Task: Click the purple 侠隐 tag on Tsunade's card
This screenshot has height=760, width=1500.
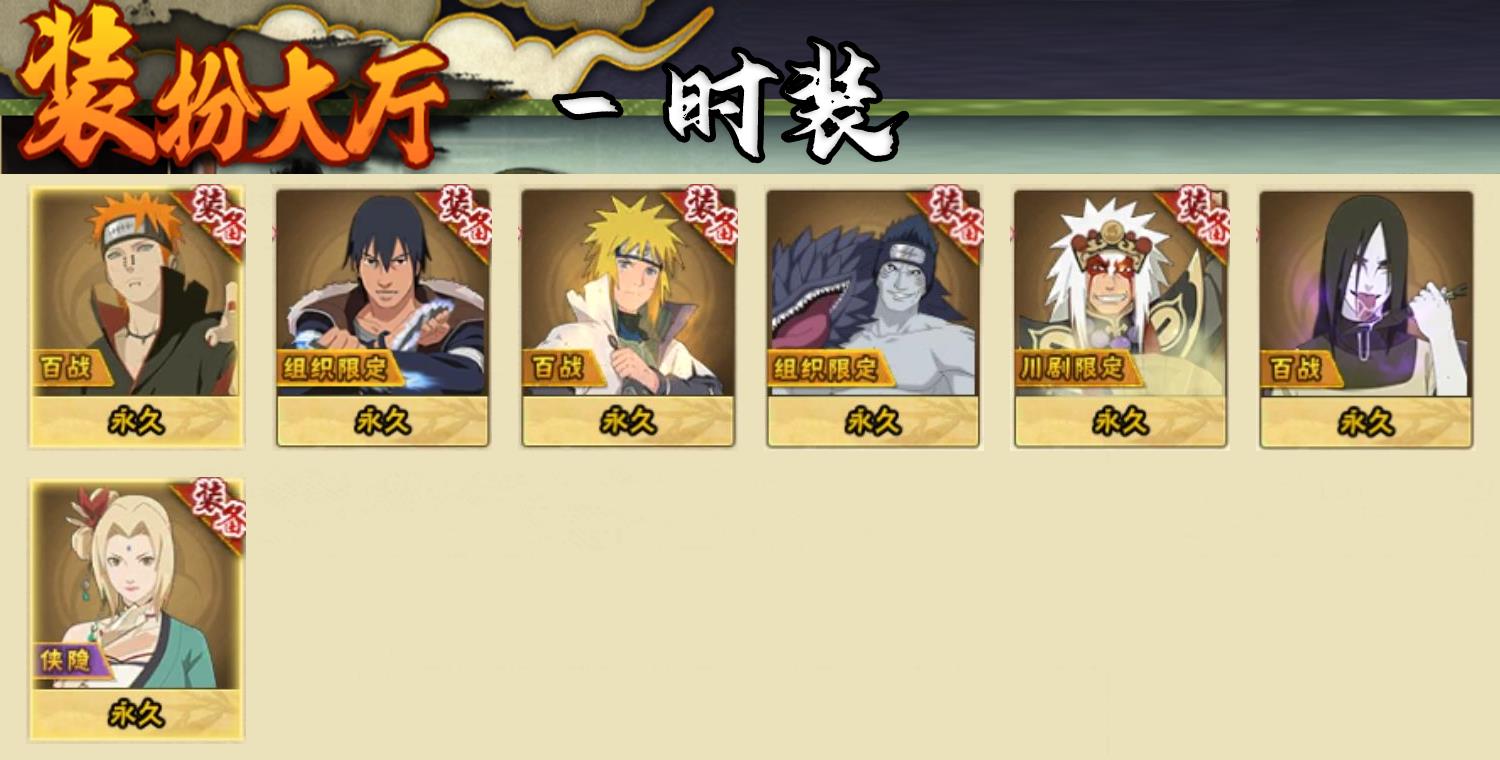Action: tap(72, 660)
